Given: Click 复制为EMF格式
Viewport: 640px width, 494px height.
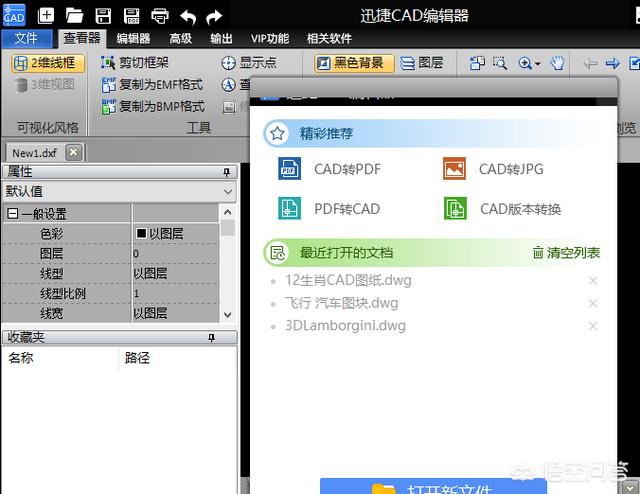Looking at the screenshot, I should click(152, 85).
